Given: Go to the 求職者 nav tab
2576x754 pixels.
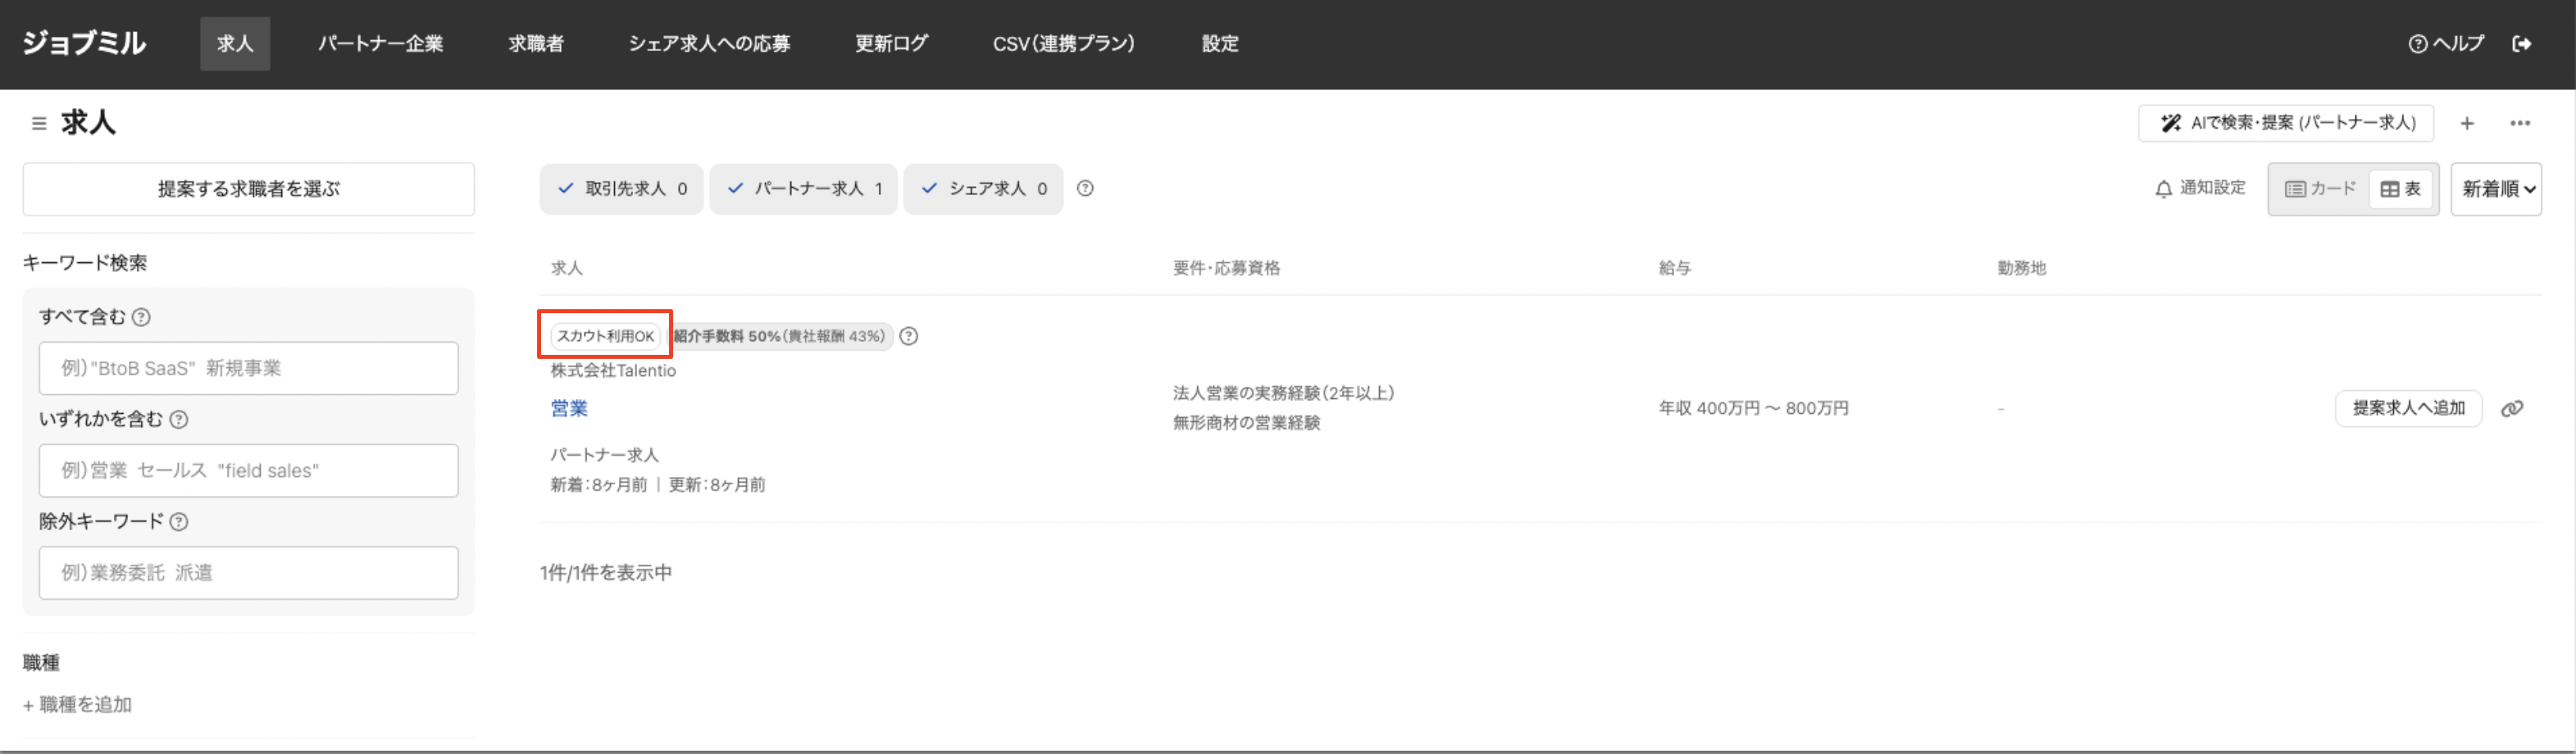Looking at the screenshot, I should 536,43.
